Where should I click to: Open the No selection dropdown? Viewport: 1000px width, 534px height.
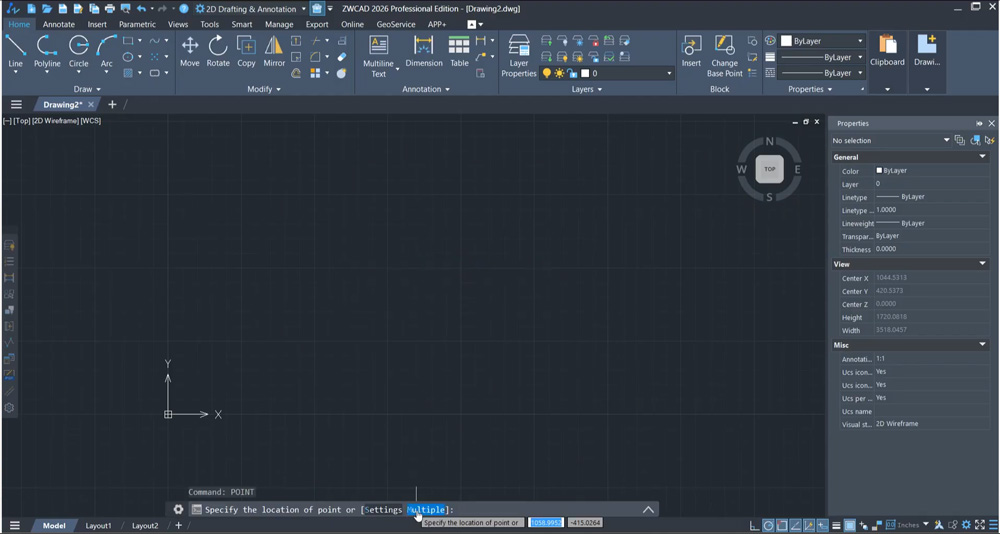click(x=890, y=140)
